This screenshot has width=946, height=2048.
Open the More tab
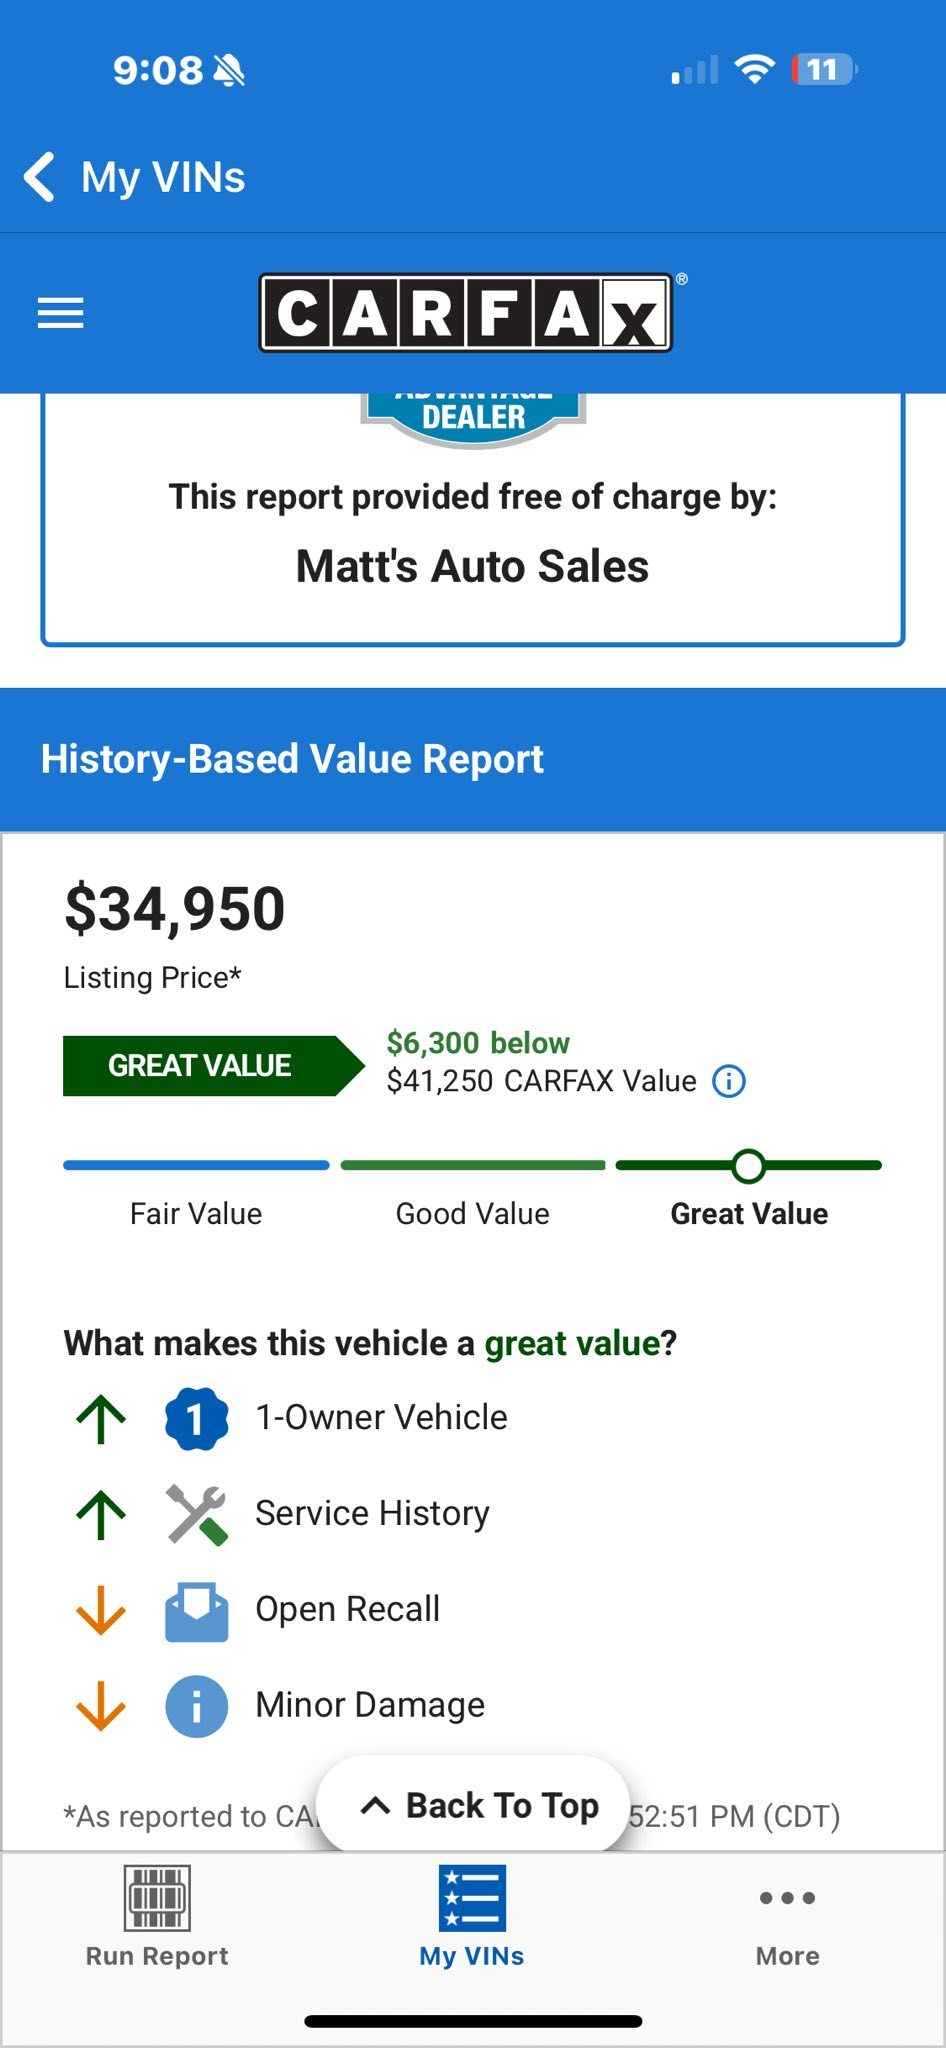click(787, 1917)
